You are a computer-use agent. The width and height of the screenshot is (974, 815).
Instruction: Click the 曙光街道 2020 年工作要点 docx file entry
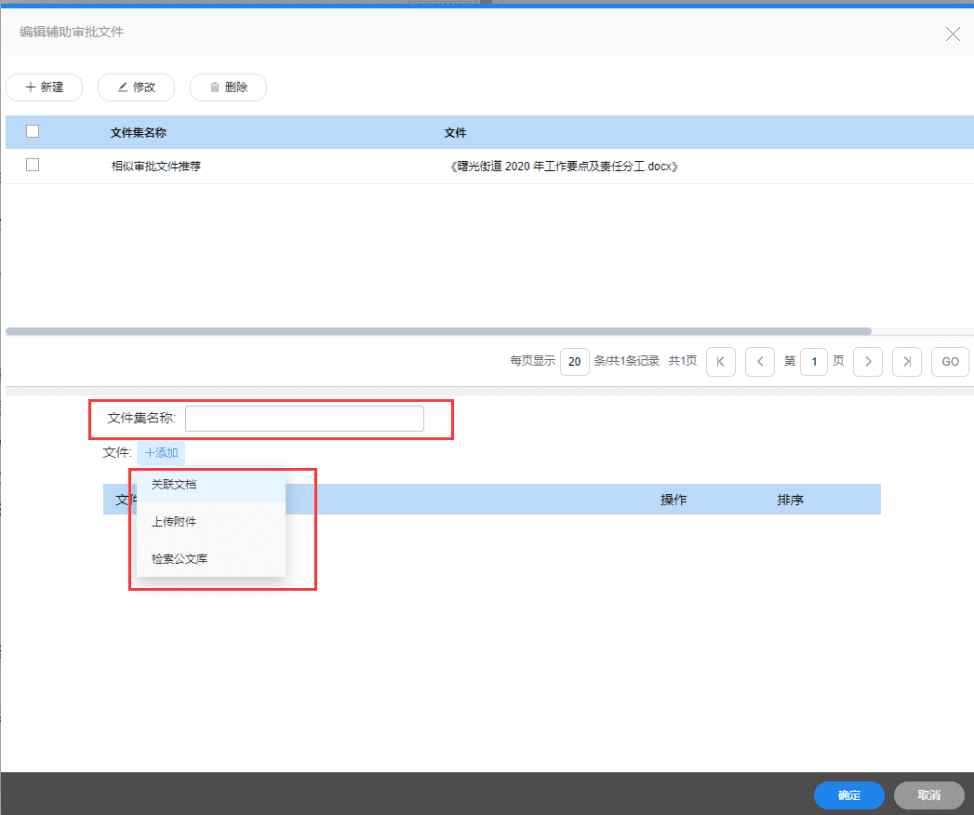(563, 166)
